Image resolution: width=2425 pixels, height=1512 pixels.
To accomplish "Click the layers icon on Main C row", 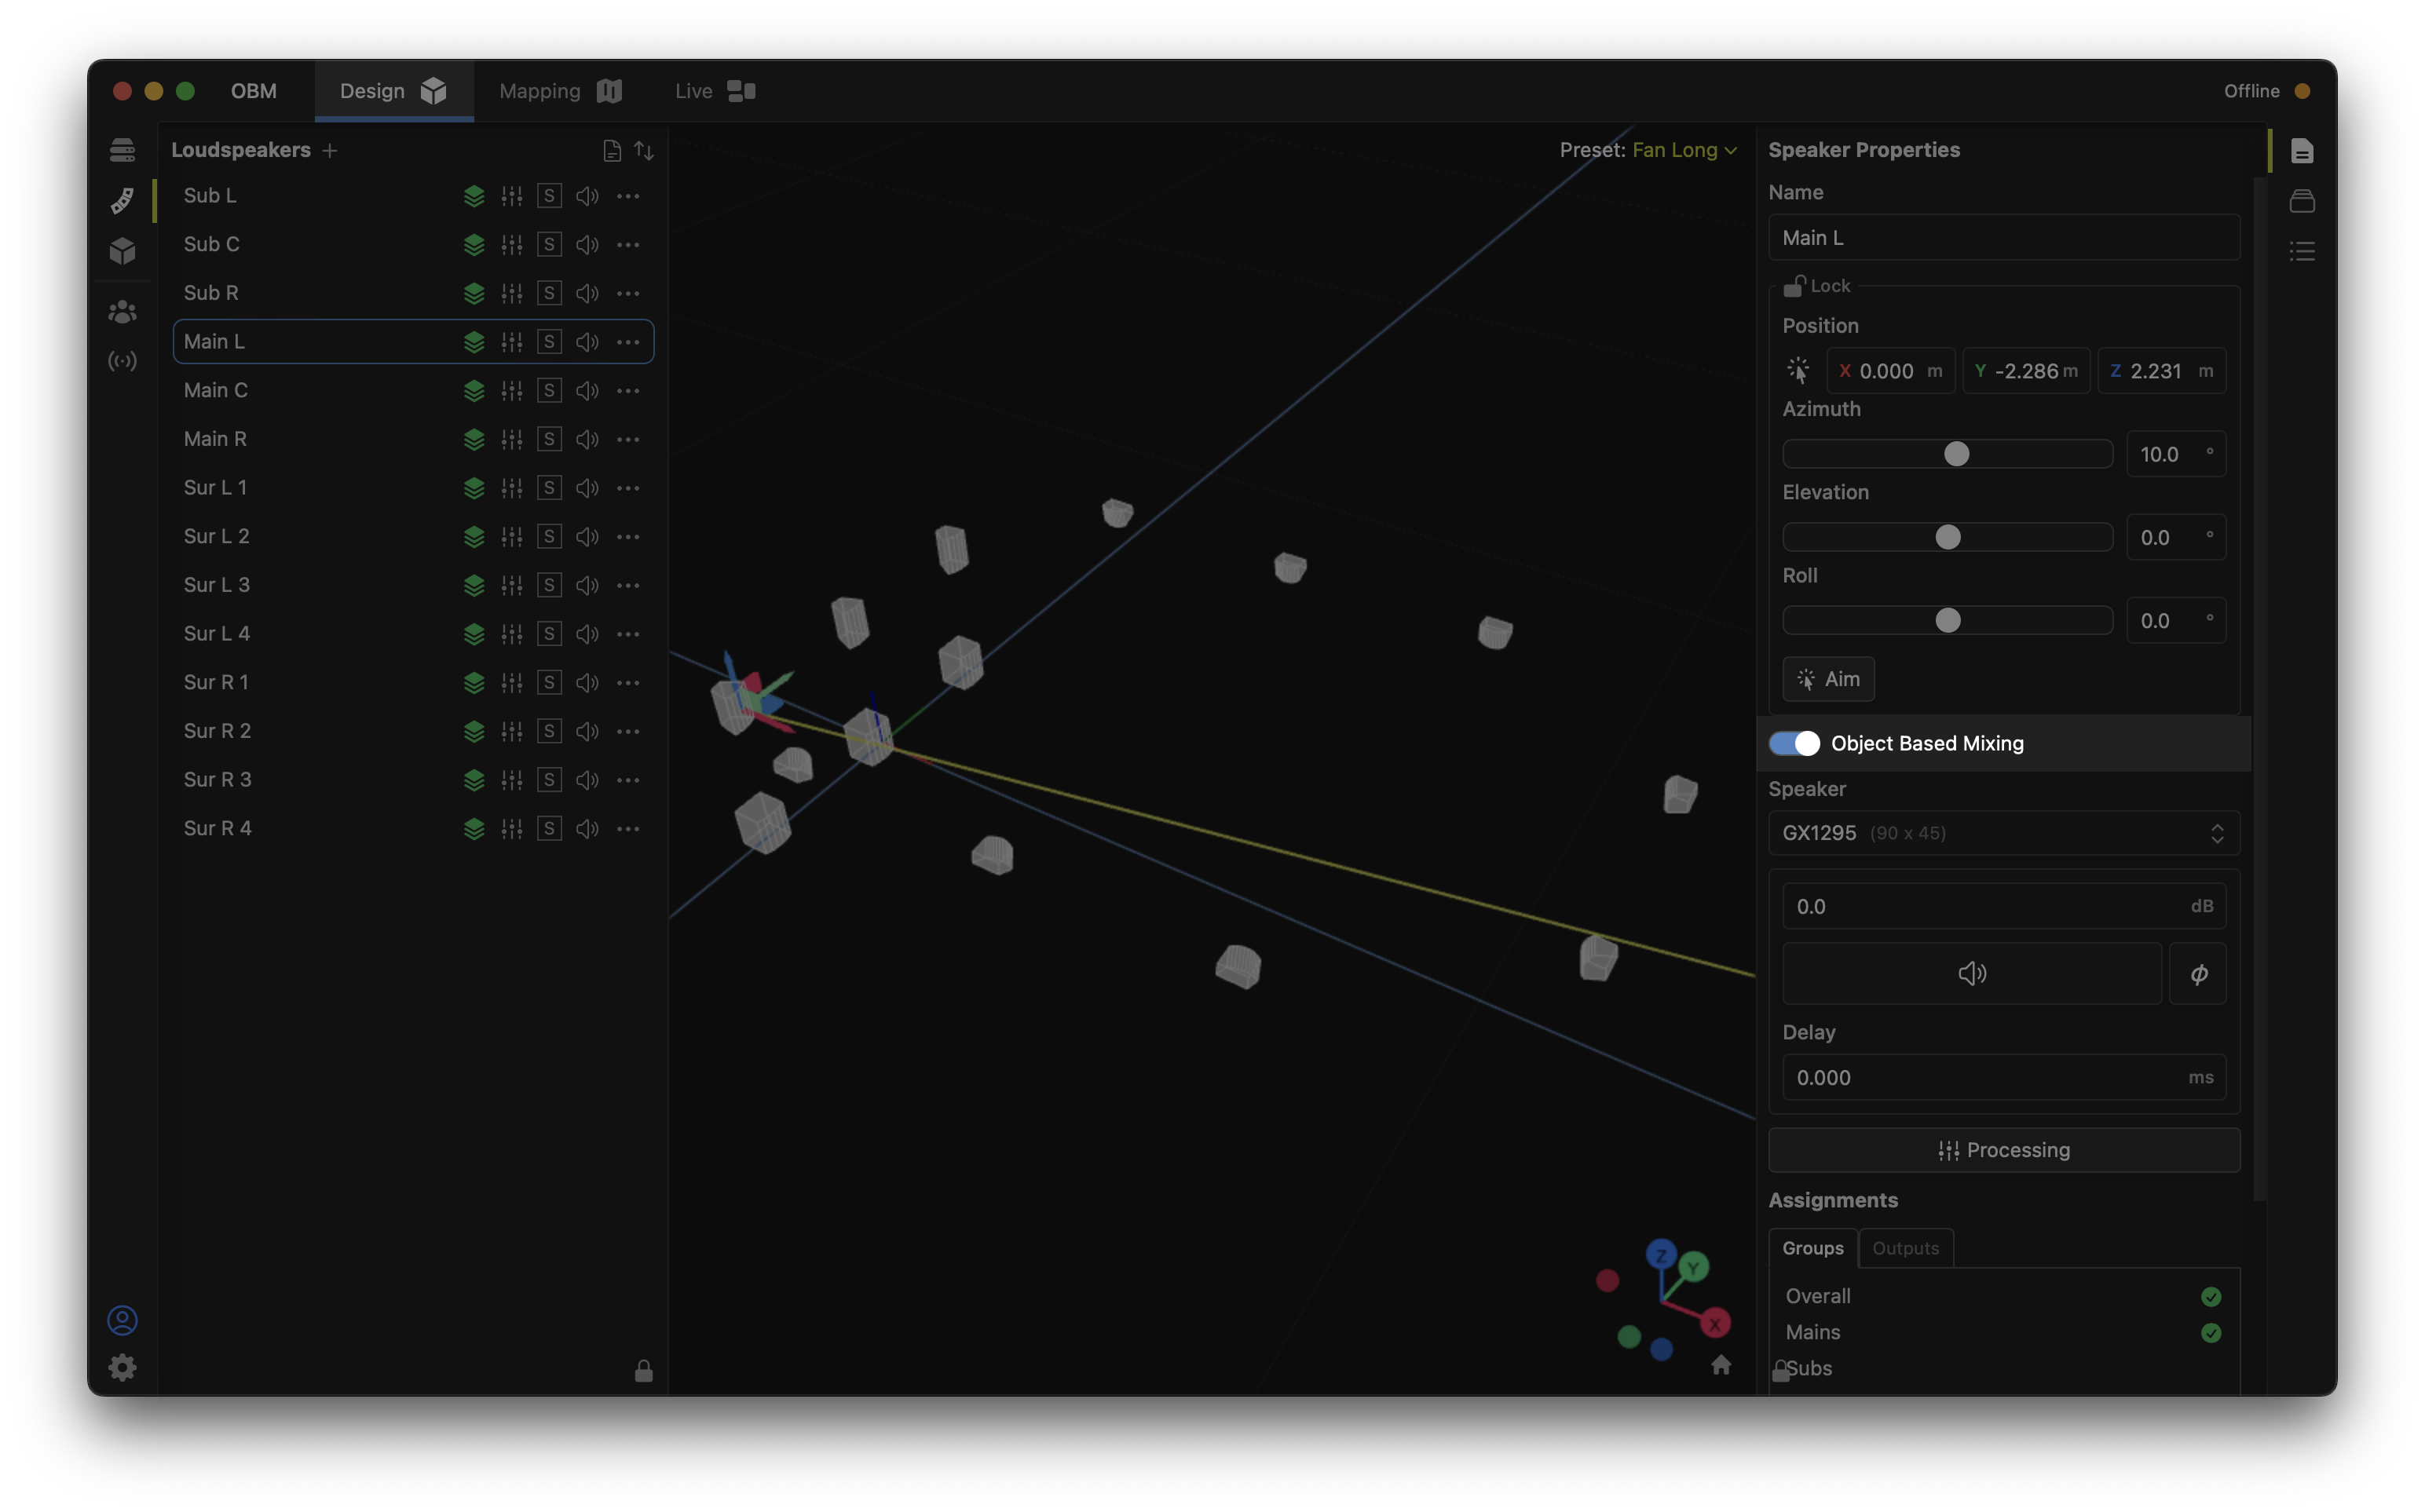I will click(x=474, y=391).
